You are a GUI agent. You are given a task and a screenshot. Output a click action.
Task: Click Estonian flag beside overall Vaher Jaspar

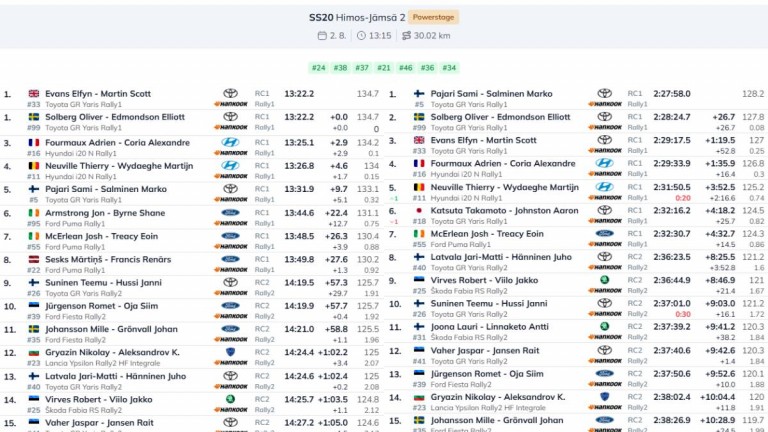(x=419, y=350)
